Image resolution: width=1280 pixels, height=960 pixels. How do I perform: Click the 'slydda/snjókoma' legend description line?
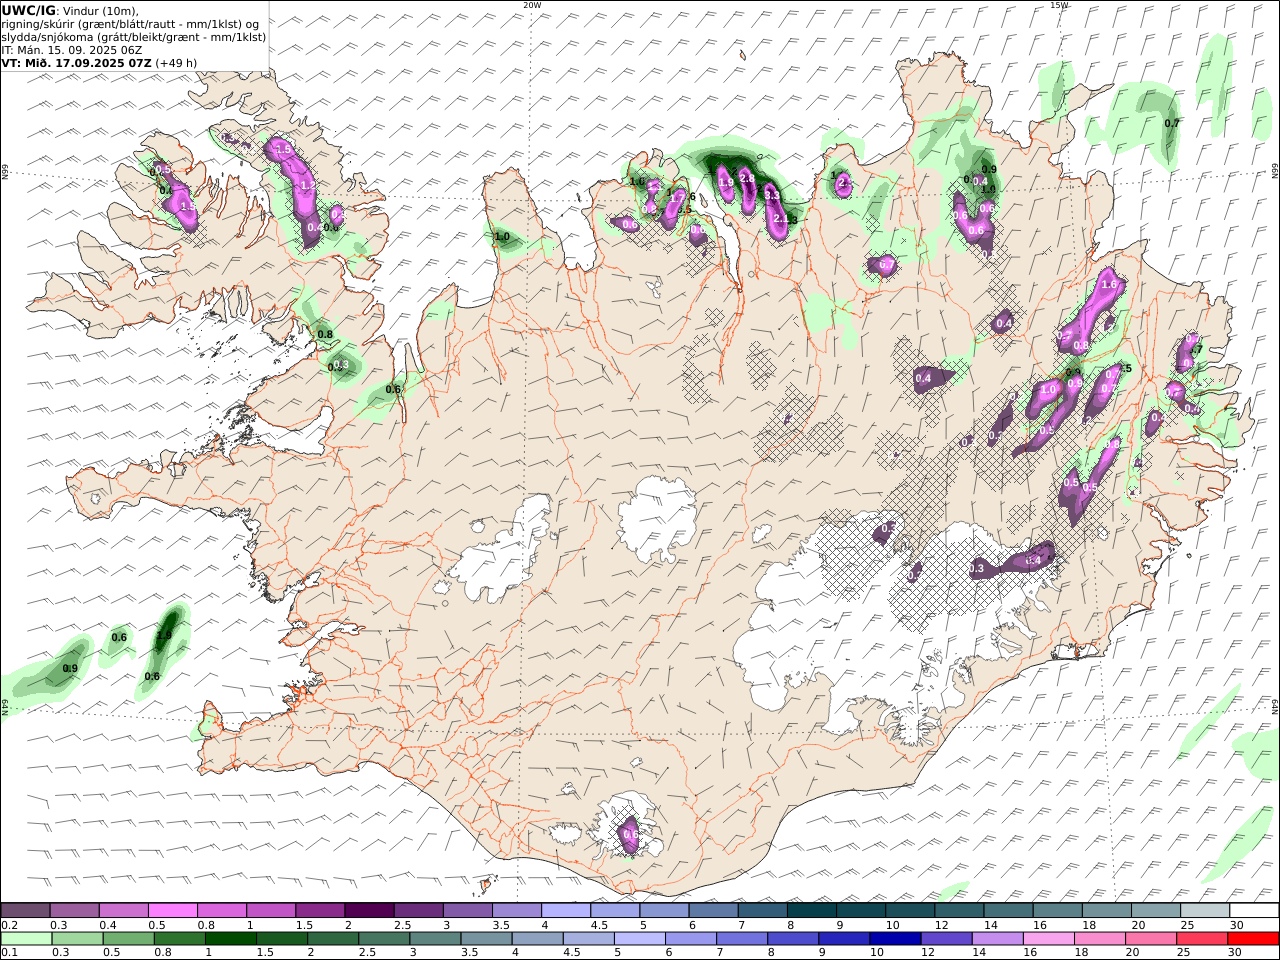[134, 37]
